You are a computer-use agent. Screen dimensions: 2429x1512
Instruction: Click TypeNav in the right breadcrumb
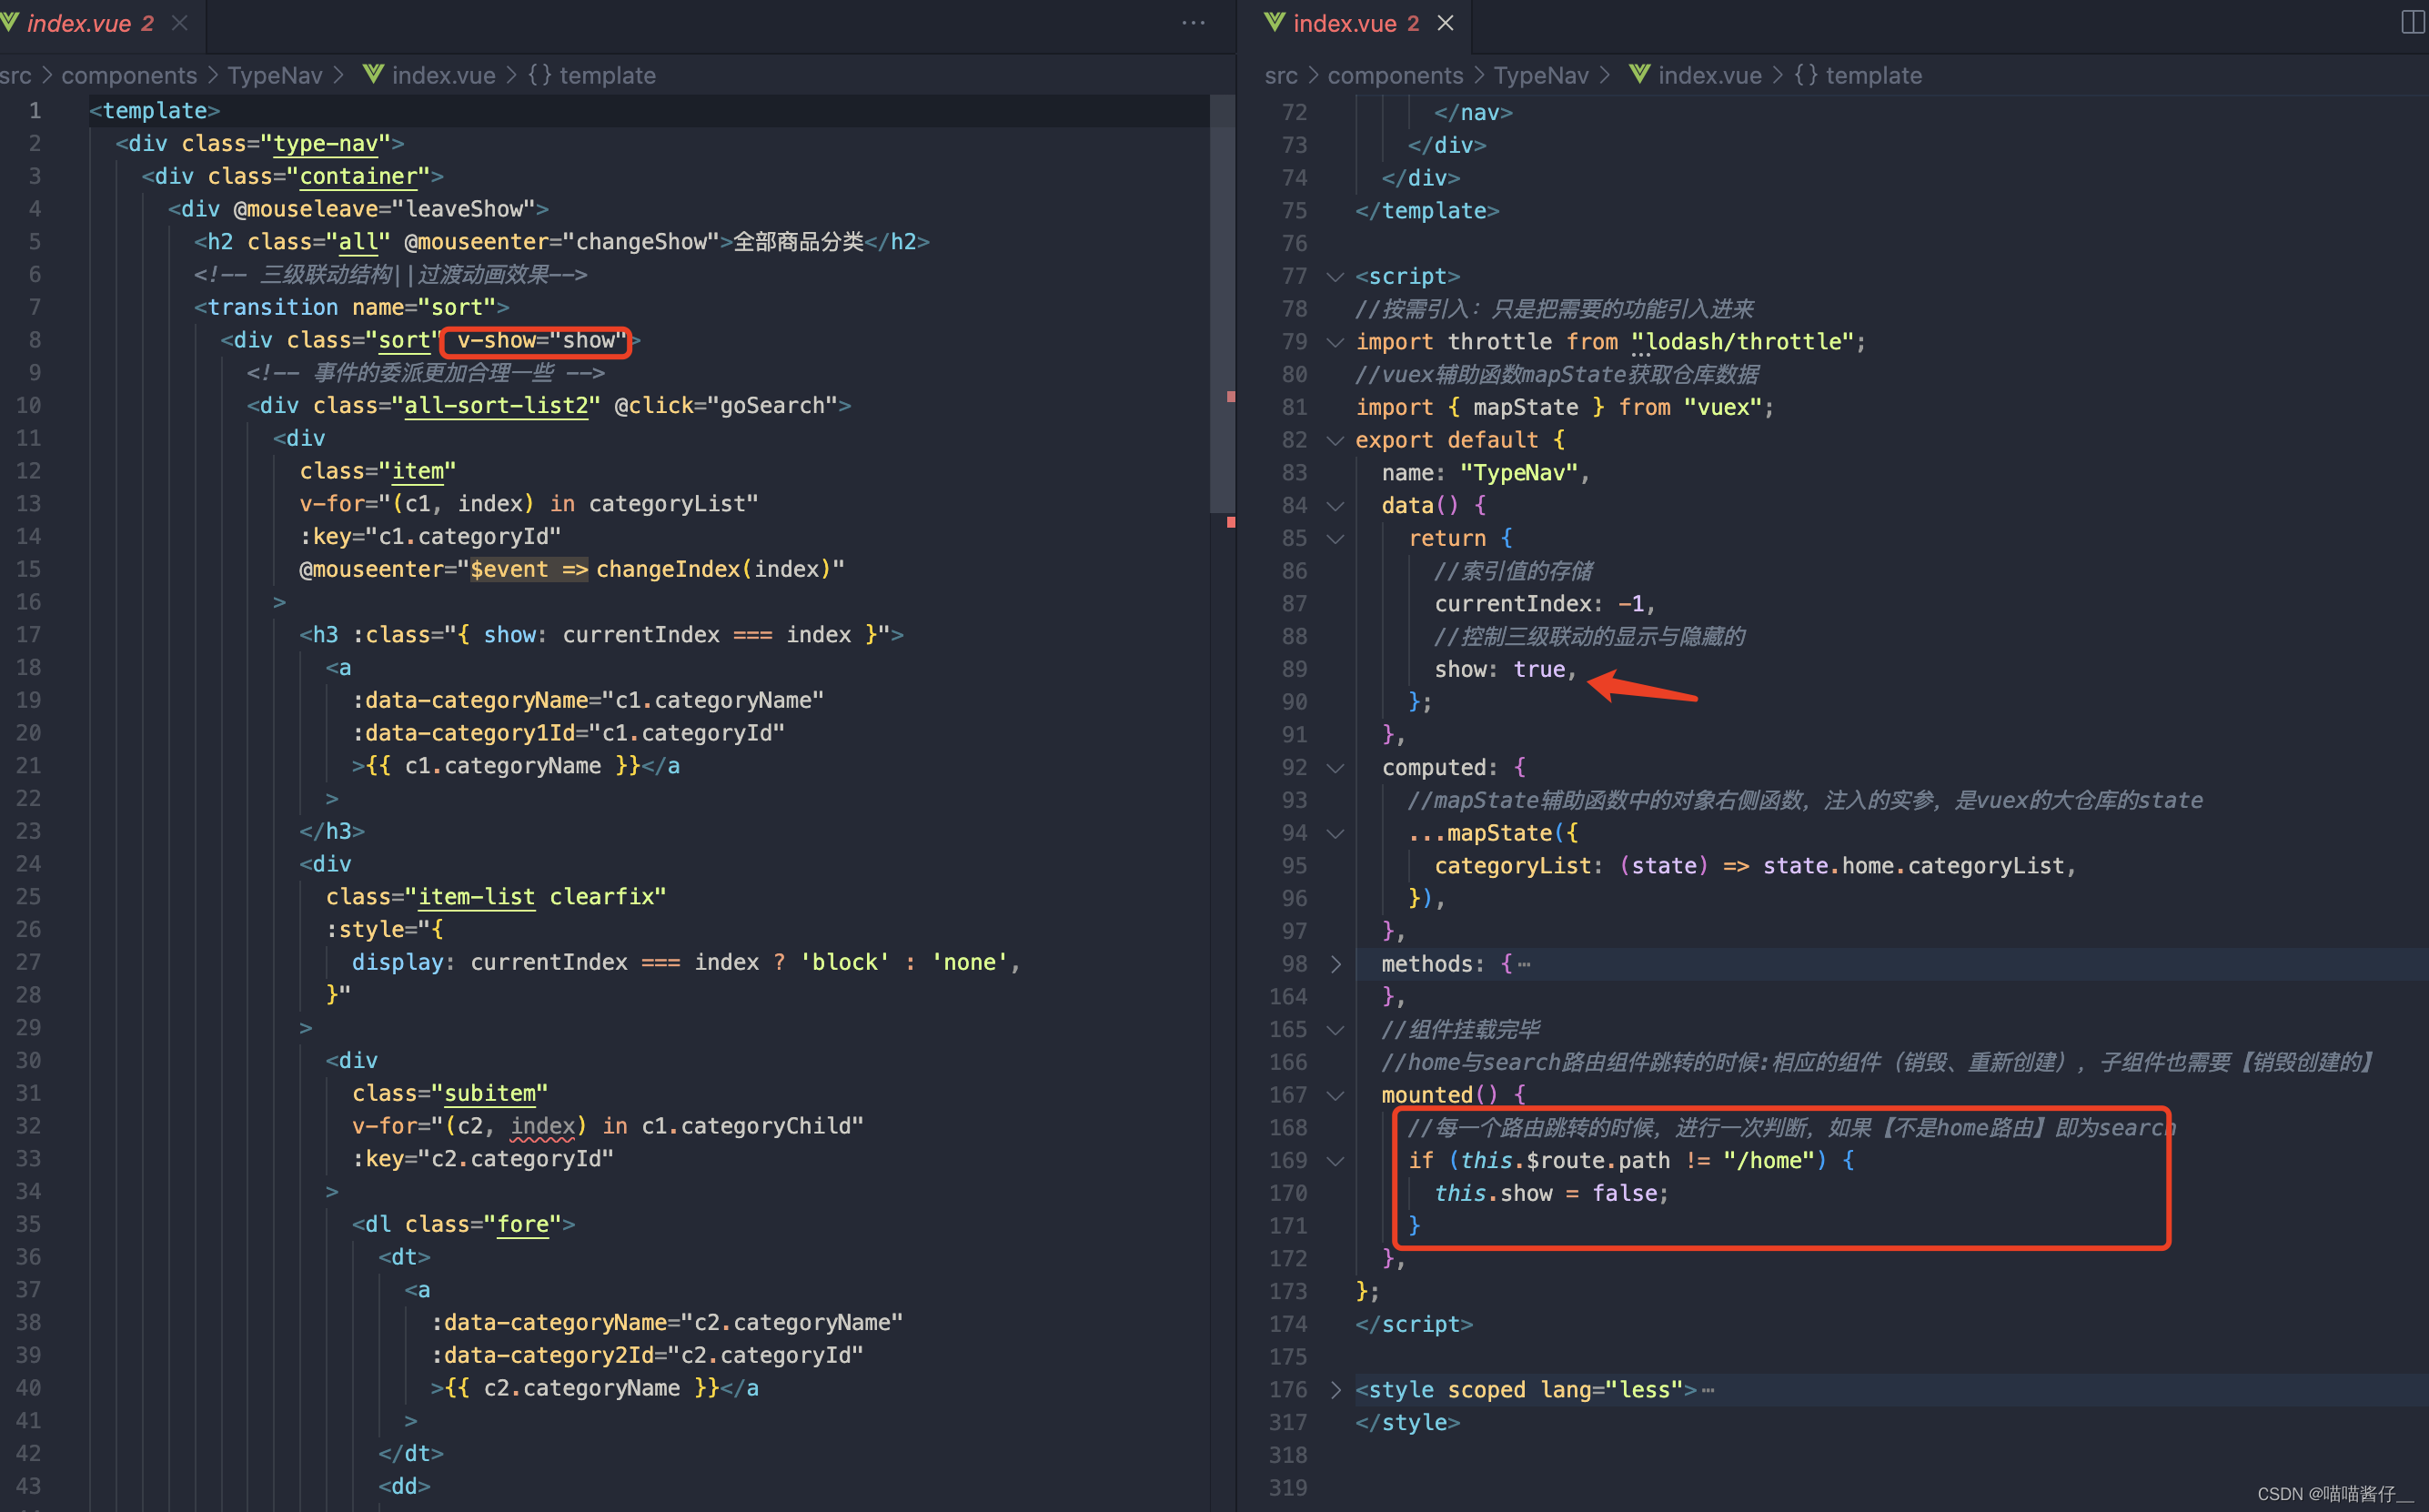pyautogui.click(x=1540, y=75)
